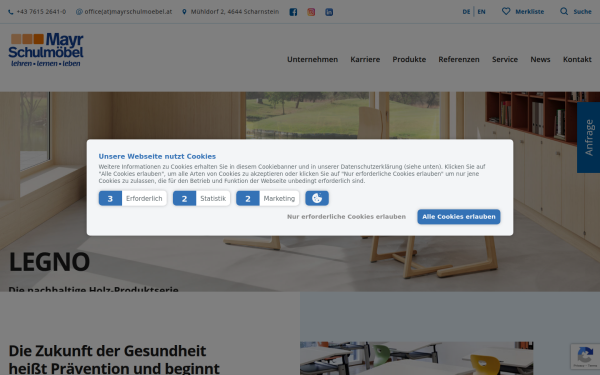Open the Anfrage side tab
Screen dimensions: 600x375
(x=589, y=137)
